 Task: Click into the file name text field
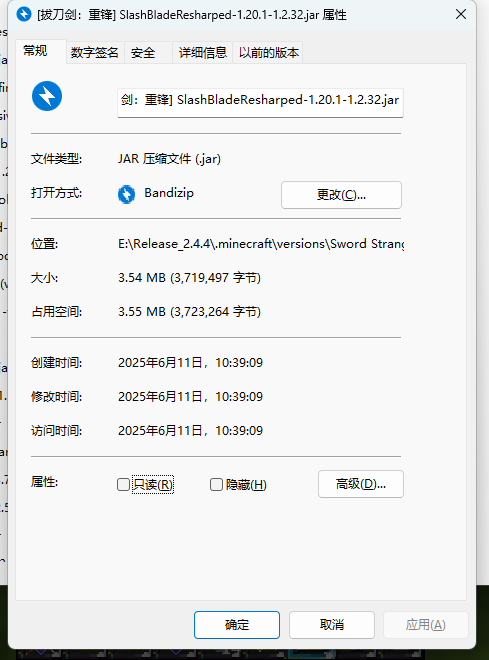(x=260, y=102)
